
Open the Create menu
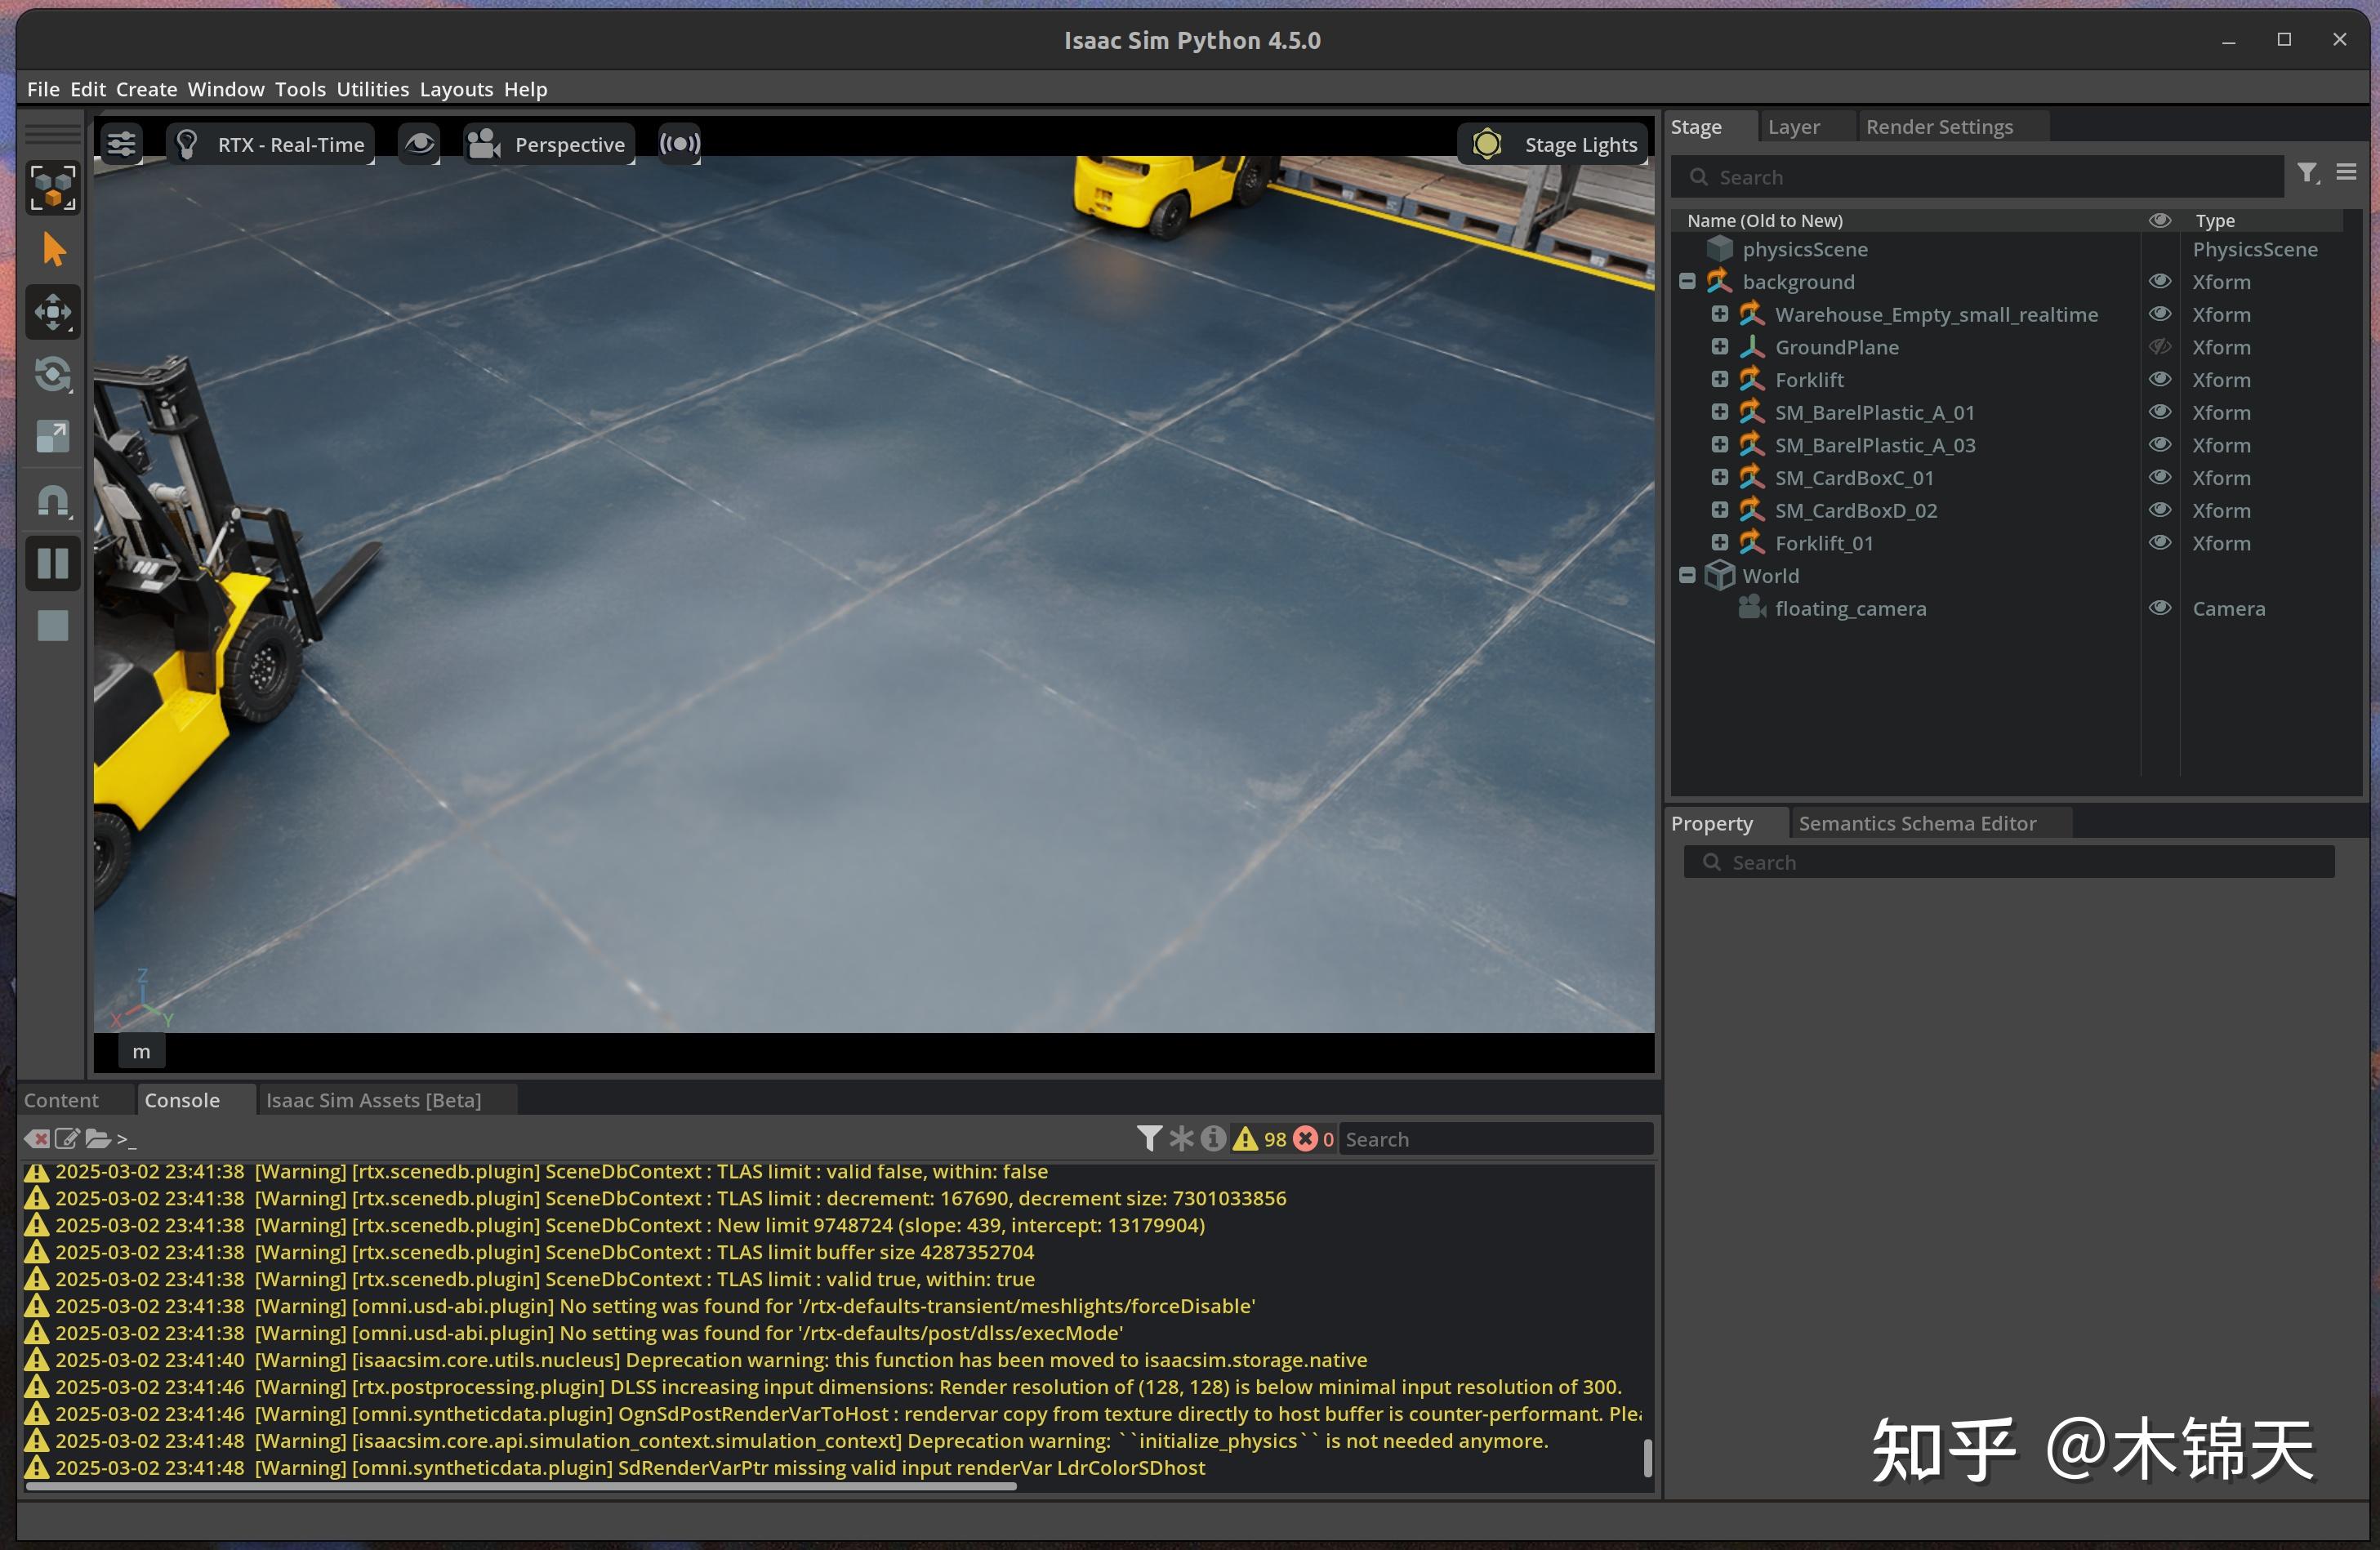pos(146,89)
